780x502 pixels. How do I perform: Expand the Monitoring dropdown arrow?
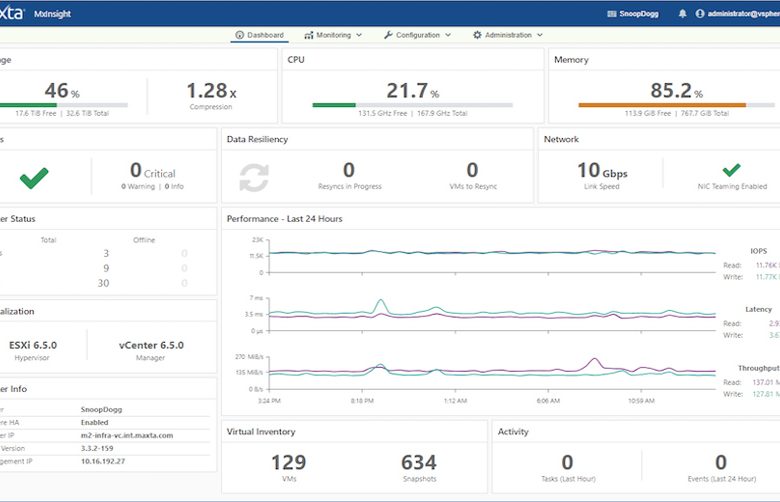(x=359, y=35)
